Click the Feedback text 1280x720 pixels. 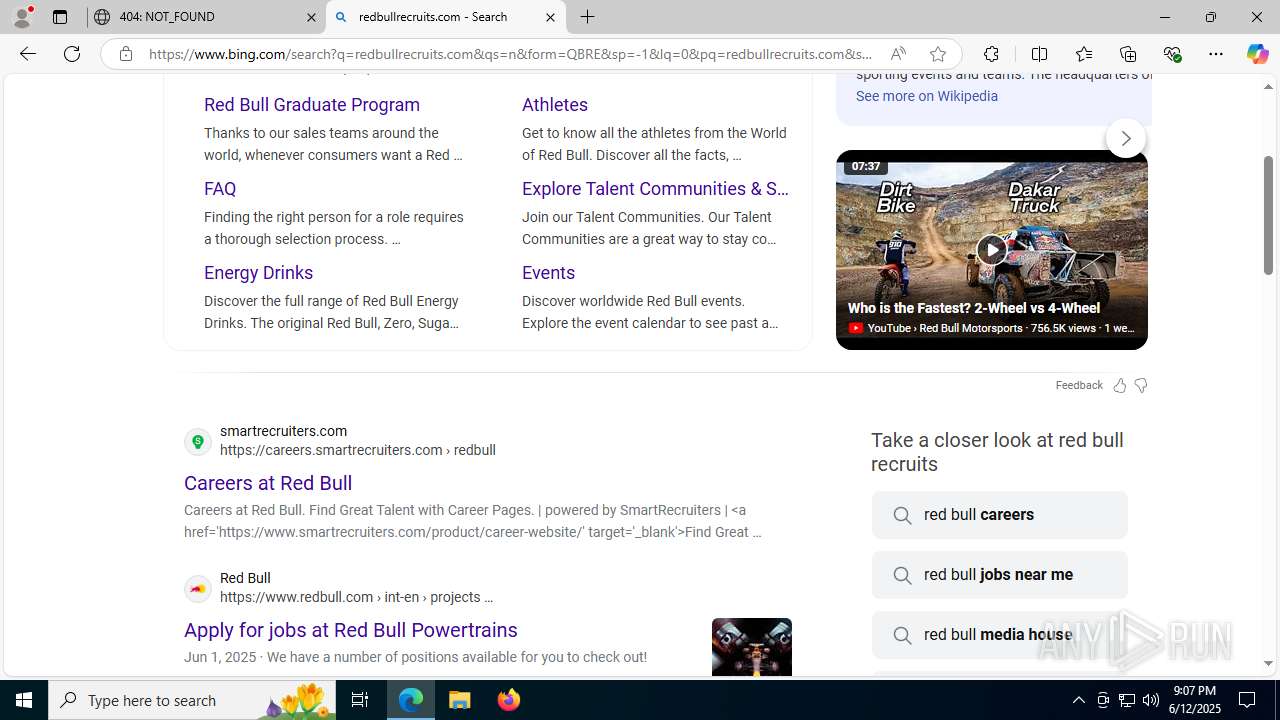[1079, 385]
